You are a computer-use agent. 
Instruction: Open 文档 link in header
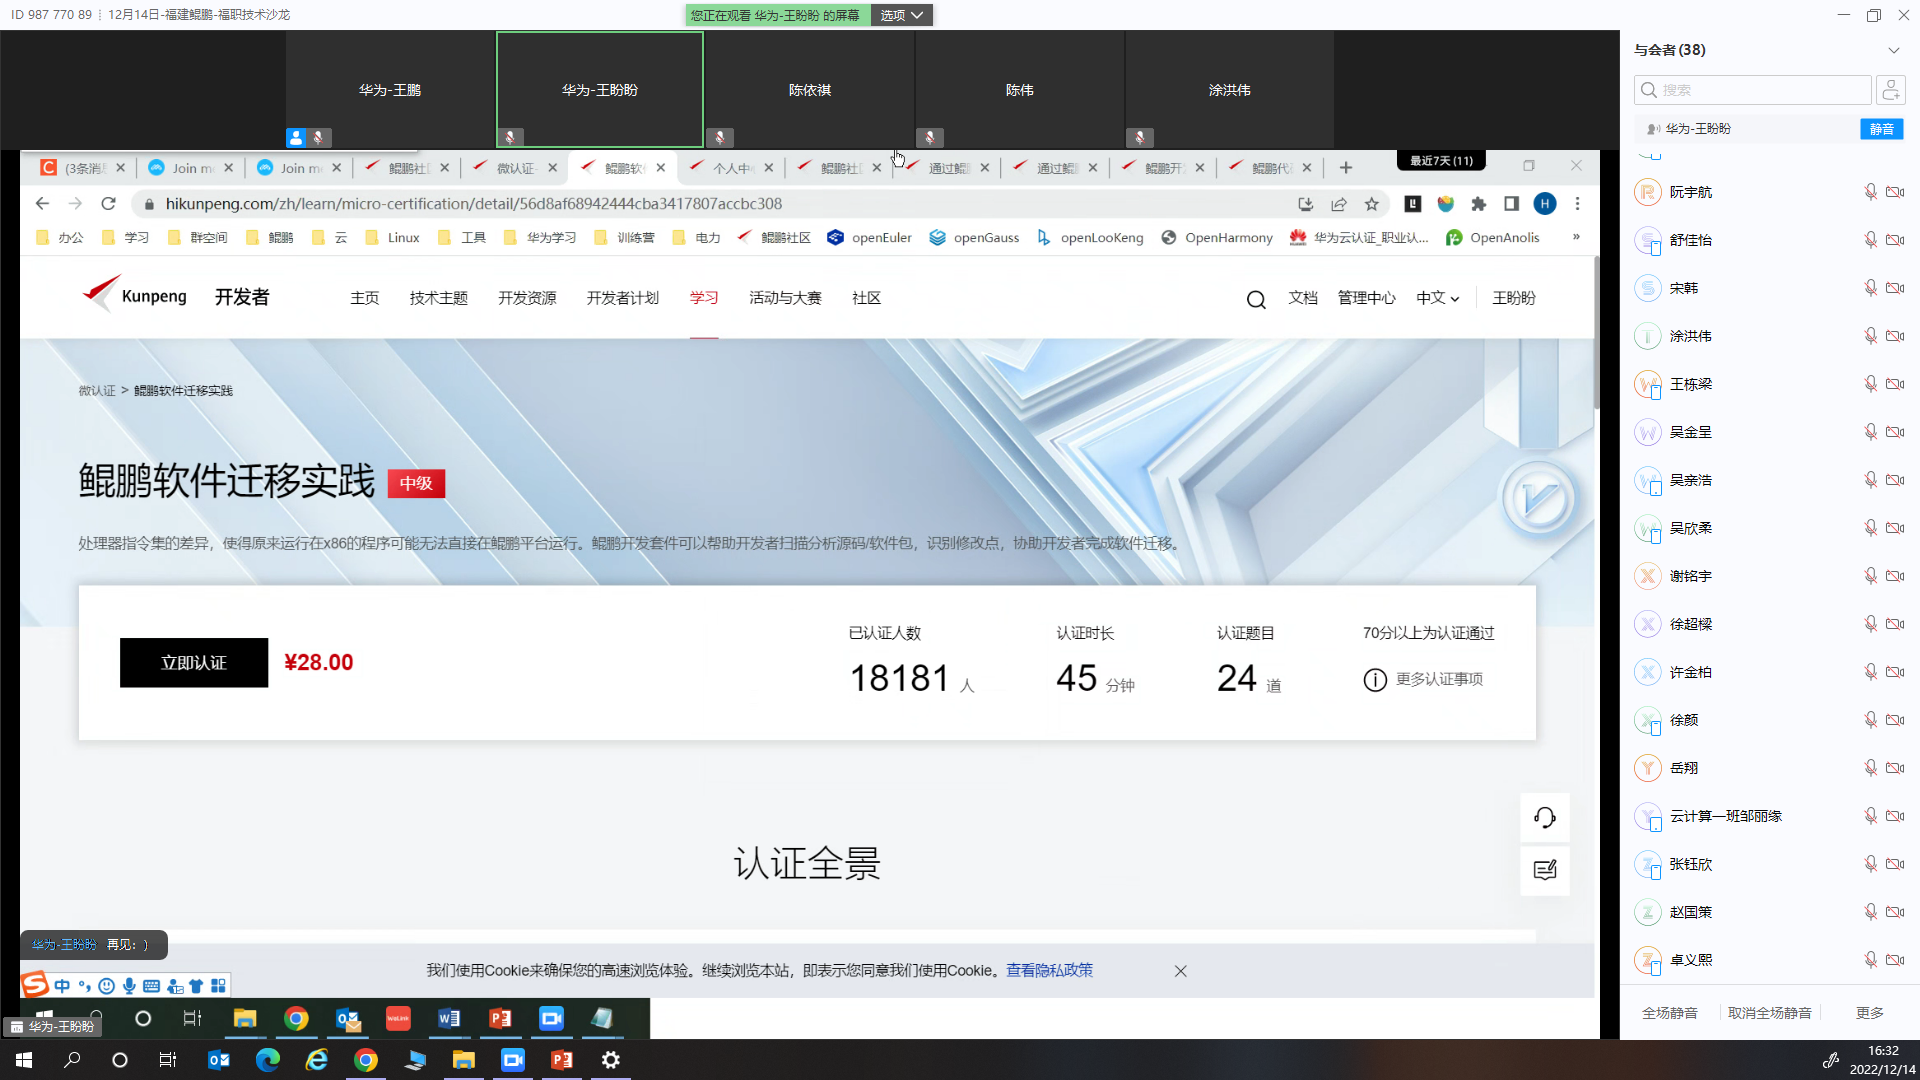point(1303,298)
